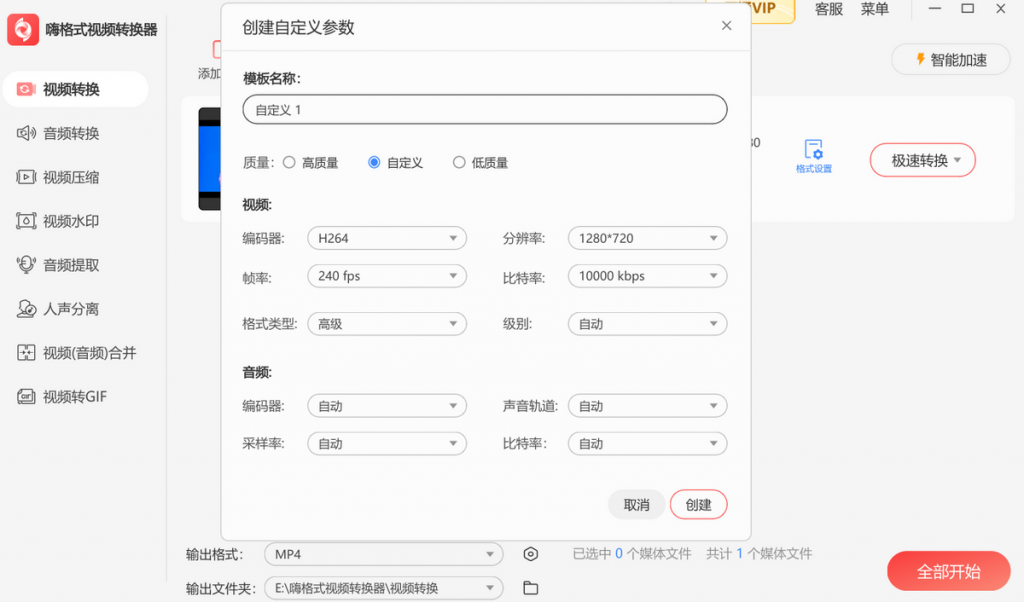Choose the 低质量 quality option
Viewport: 1024px width, 602px height.
(x=459, y=162)
